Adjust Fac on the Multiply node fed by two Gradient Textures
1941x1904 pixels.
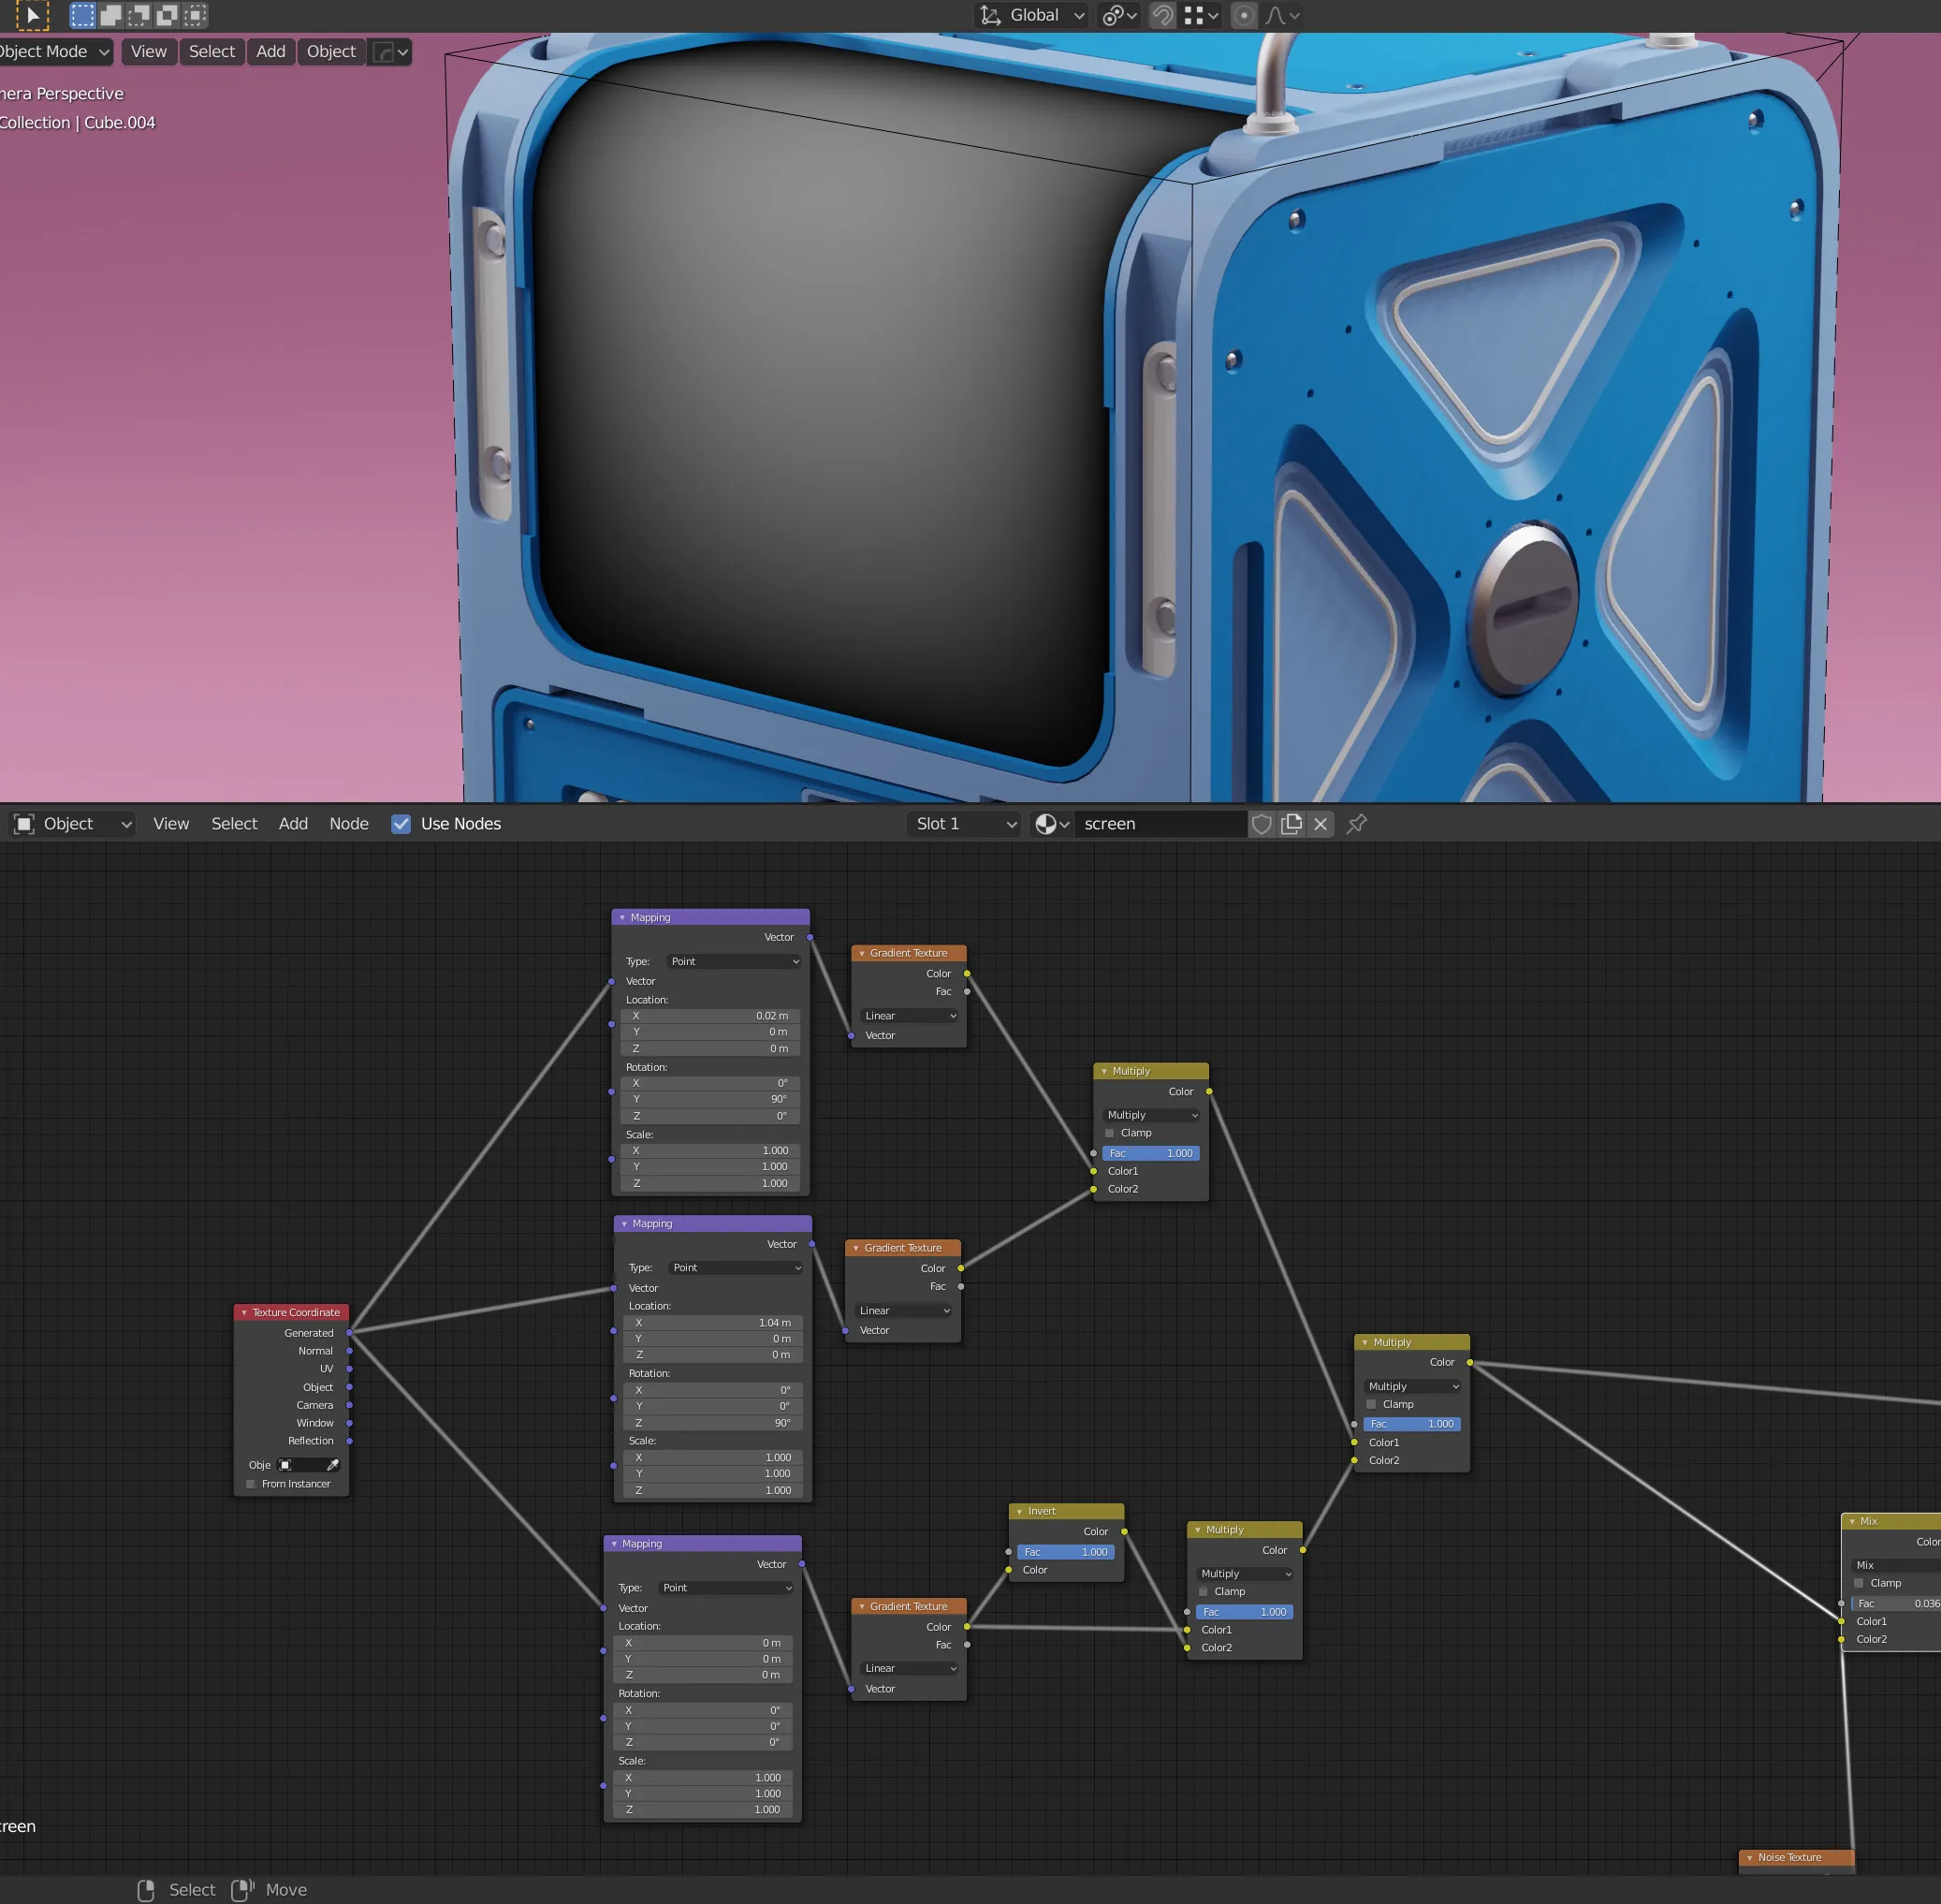pyautogui.click(x=1151, y=1153)
